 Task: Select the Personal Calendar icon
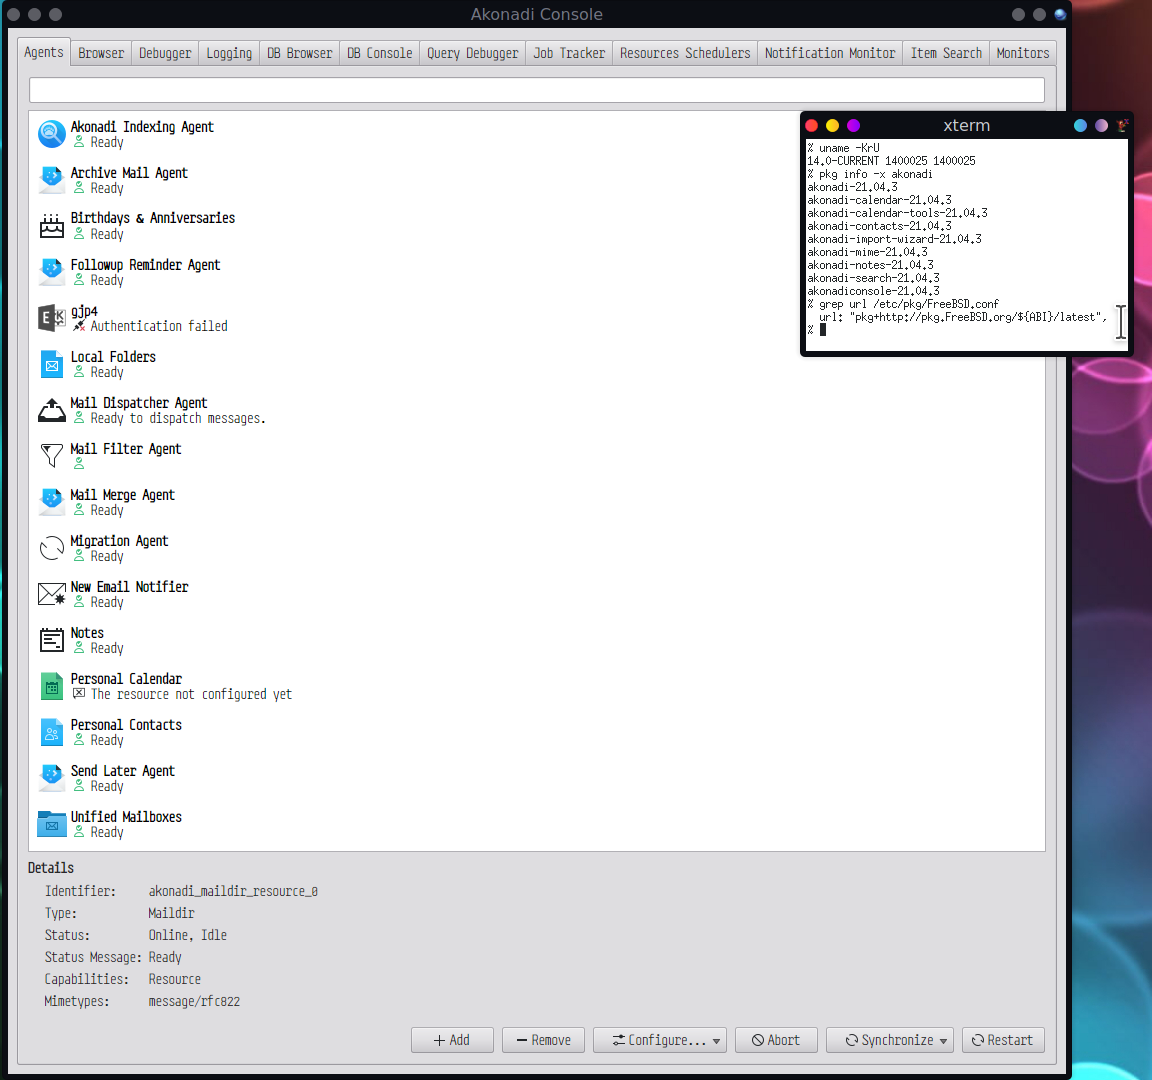click(52, 686)
